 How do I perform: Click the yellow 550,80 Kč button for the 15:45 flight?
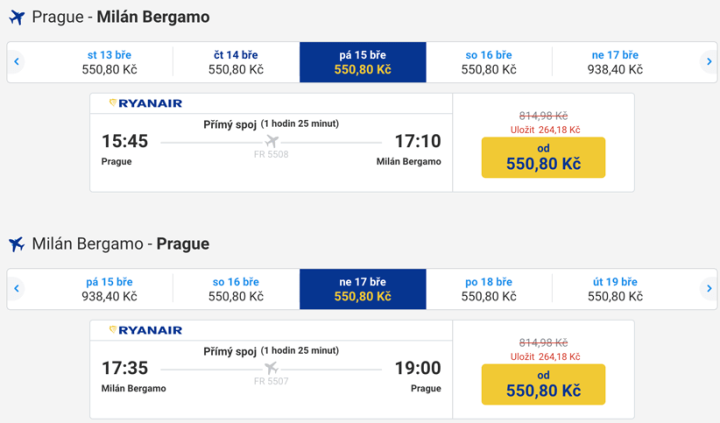(543, 158)
